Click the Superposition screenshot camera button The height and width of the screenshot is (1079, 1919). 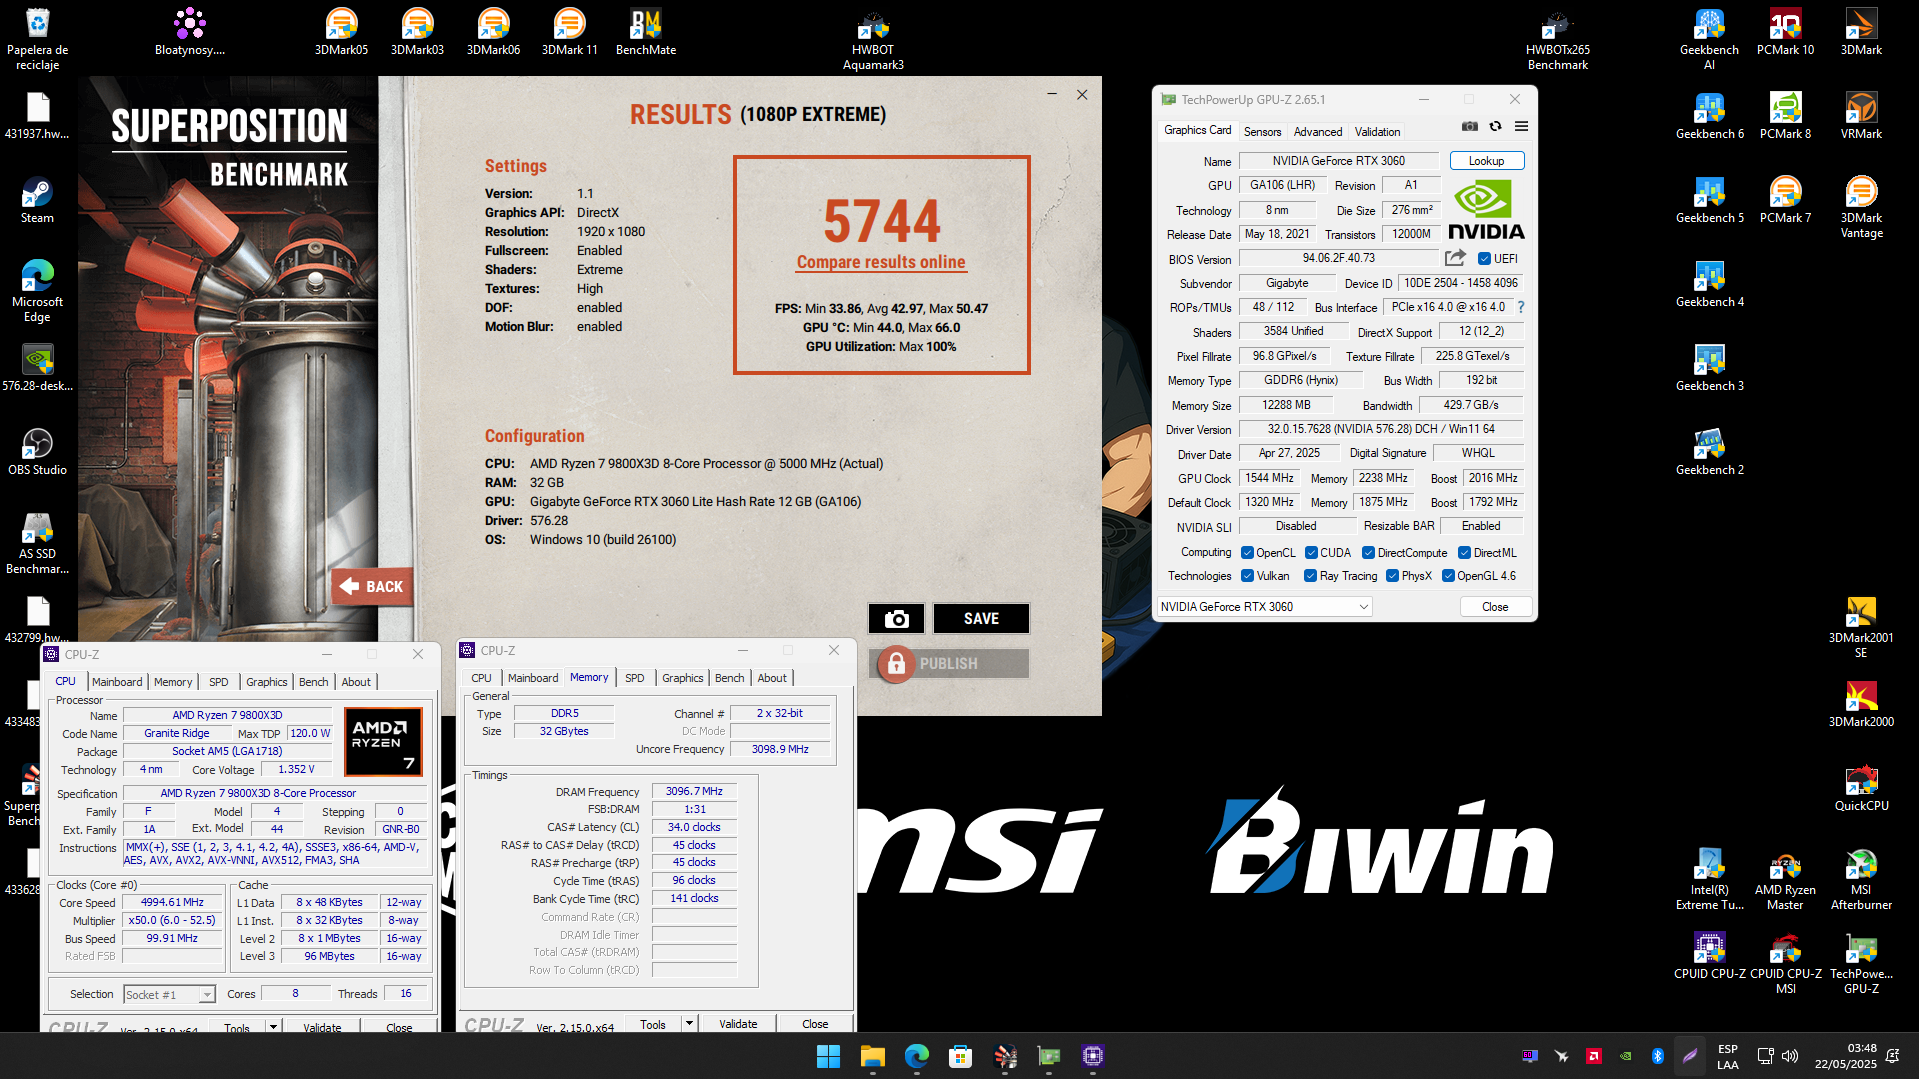coord(896,619)
